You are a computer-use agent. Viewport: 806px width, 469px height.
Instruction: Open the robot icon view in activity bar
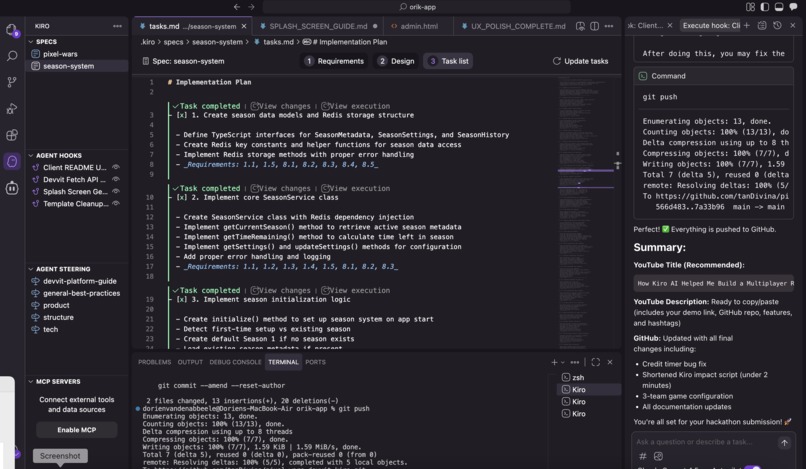tap(11, 188)
